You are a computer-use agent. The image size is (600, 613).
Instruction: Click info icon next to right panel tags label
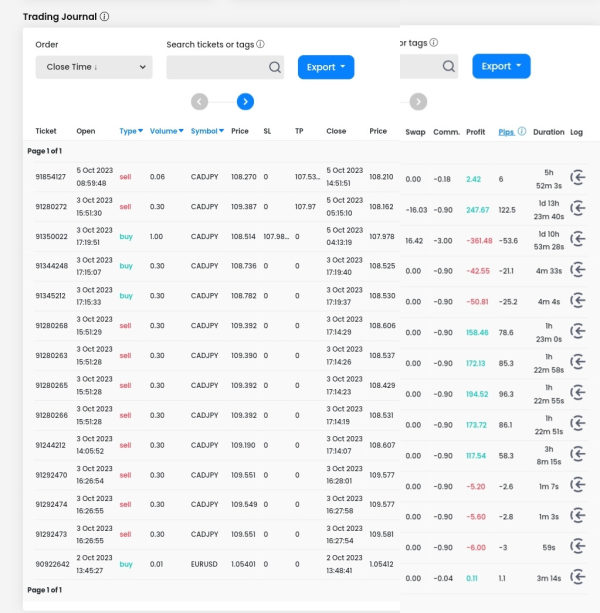tap(434, 42)
